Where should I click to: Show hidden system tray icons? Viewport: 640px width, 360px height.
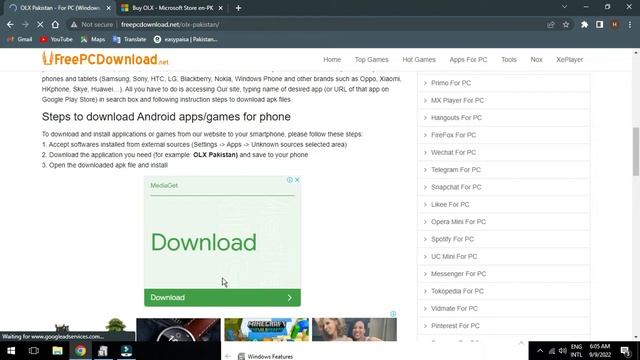click(x=540, y=351)
